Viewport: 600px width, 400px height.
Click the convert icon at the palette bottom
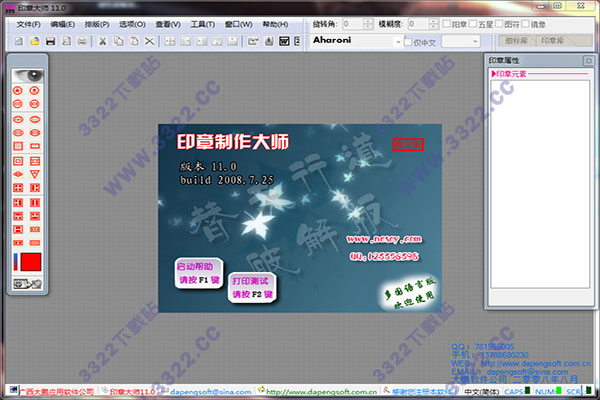28,284
